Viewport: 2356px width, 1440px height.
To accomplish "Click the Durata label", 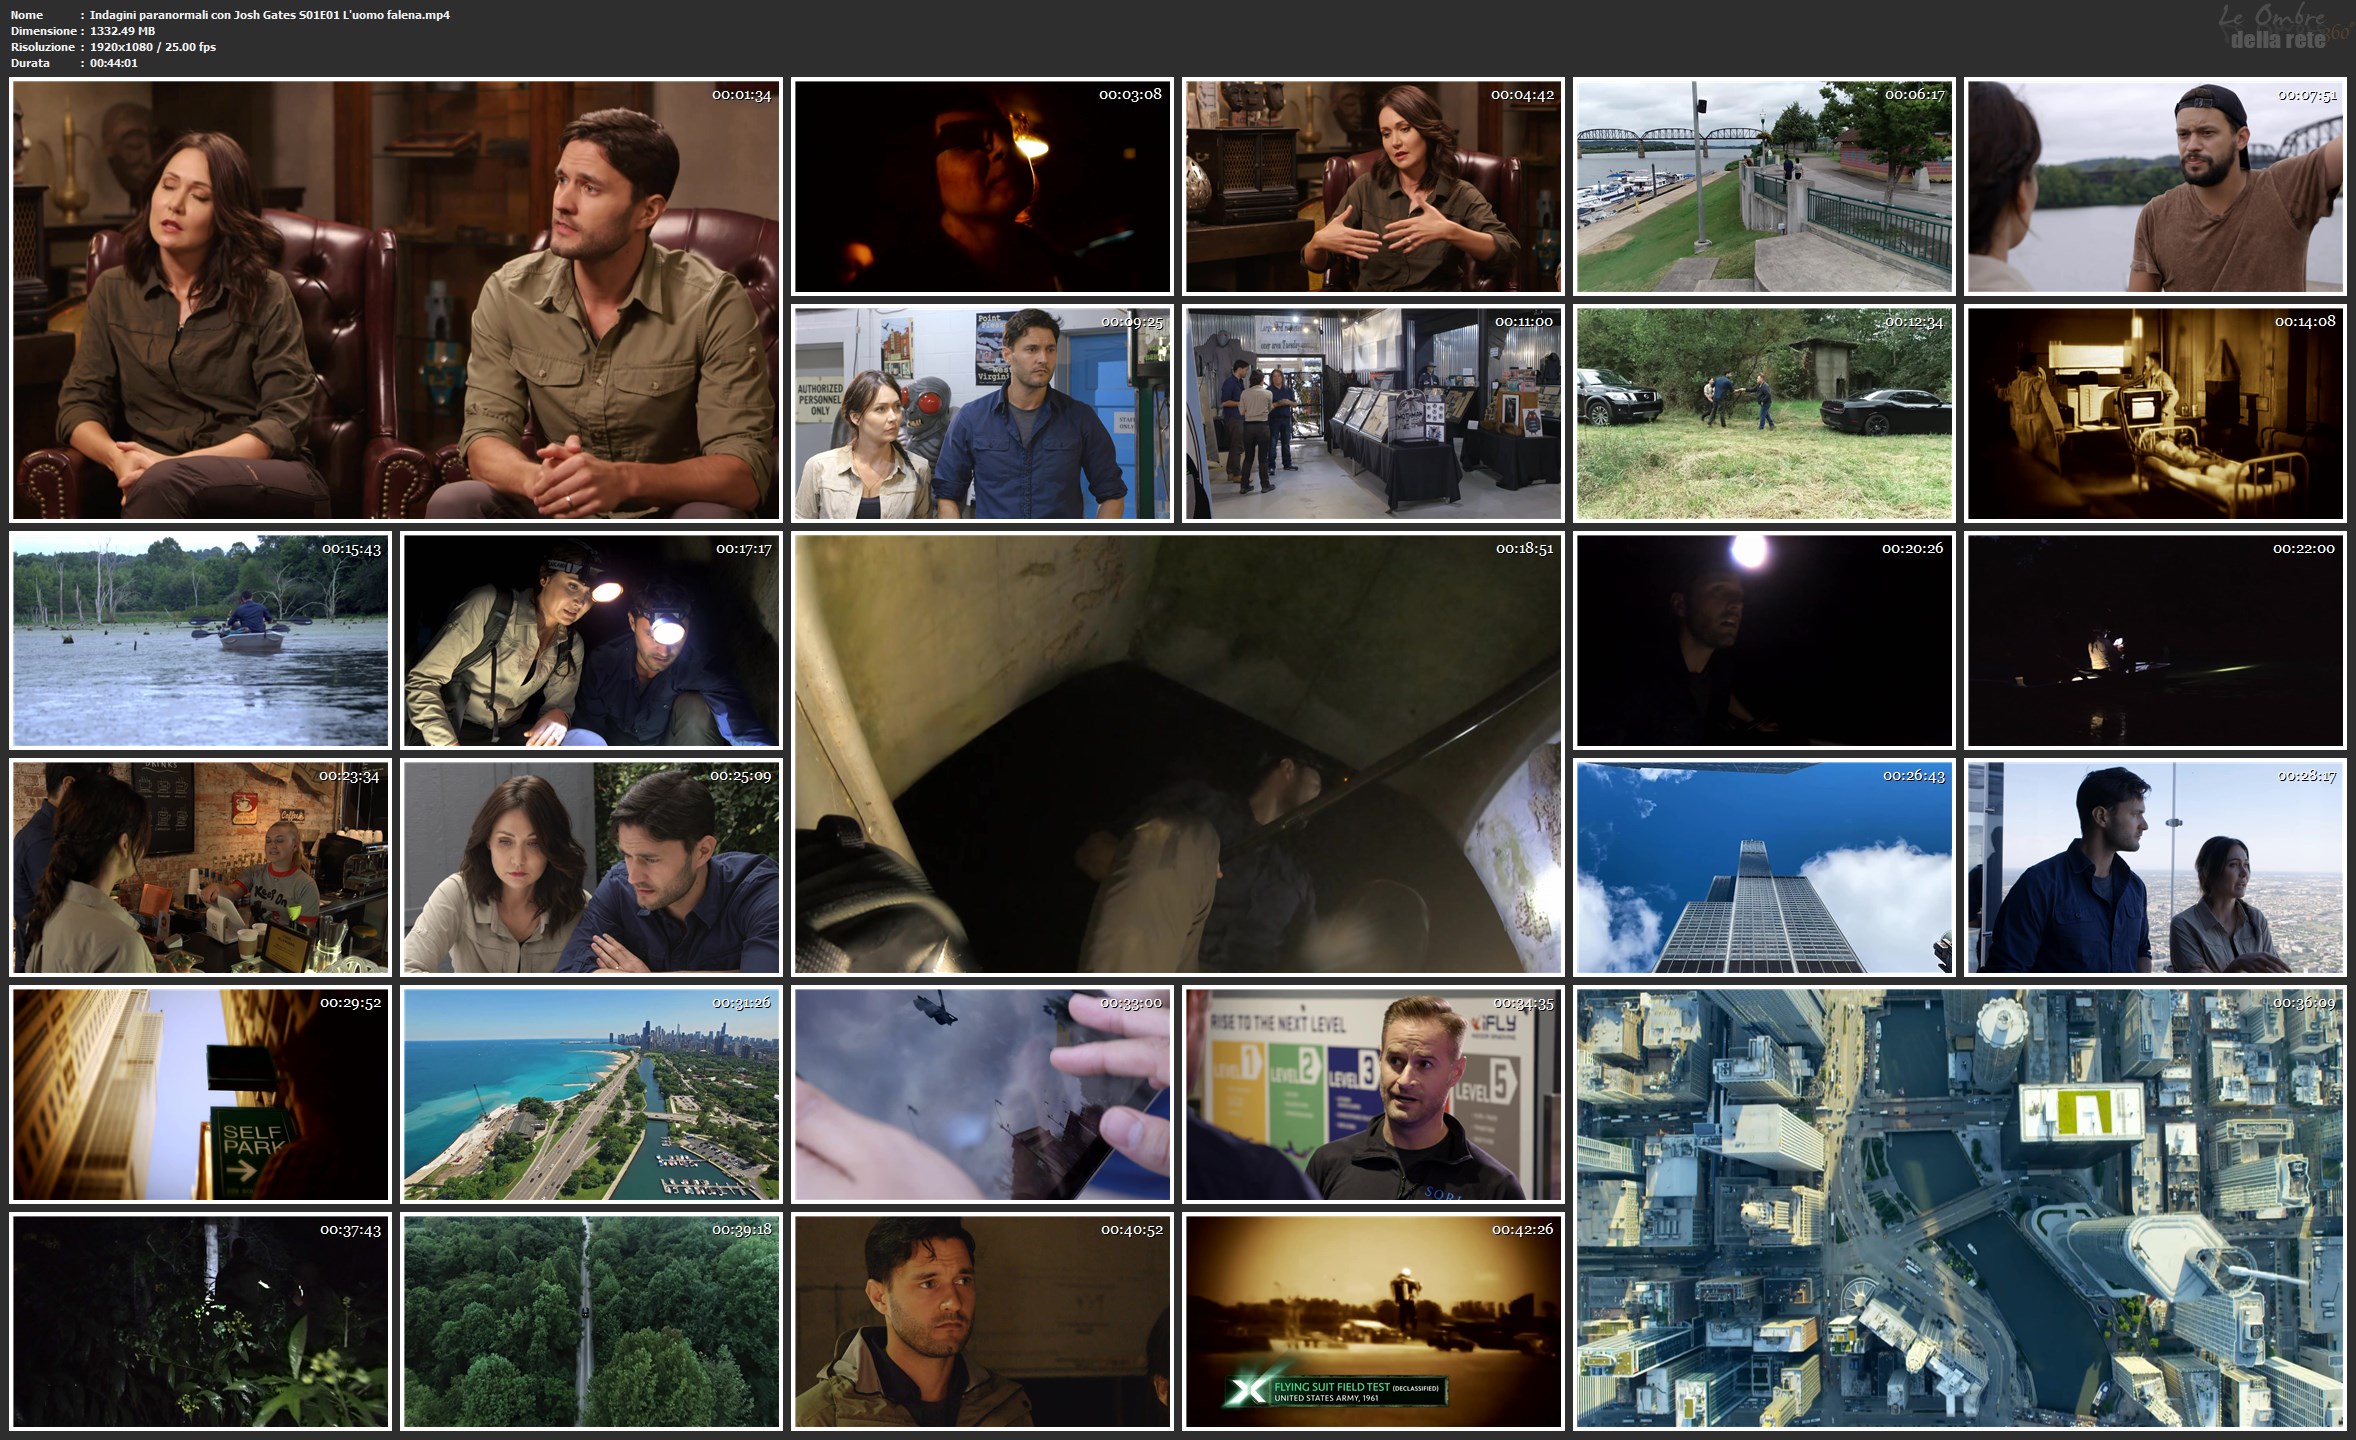I will tap(31, 63).
